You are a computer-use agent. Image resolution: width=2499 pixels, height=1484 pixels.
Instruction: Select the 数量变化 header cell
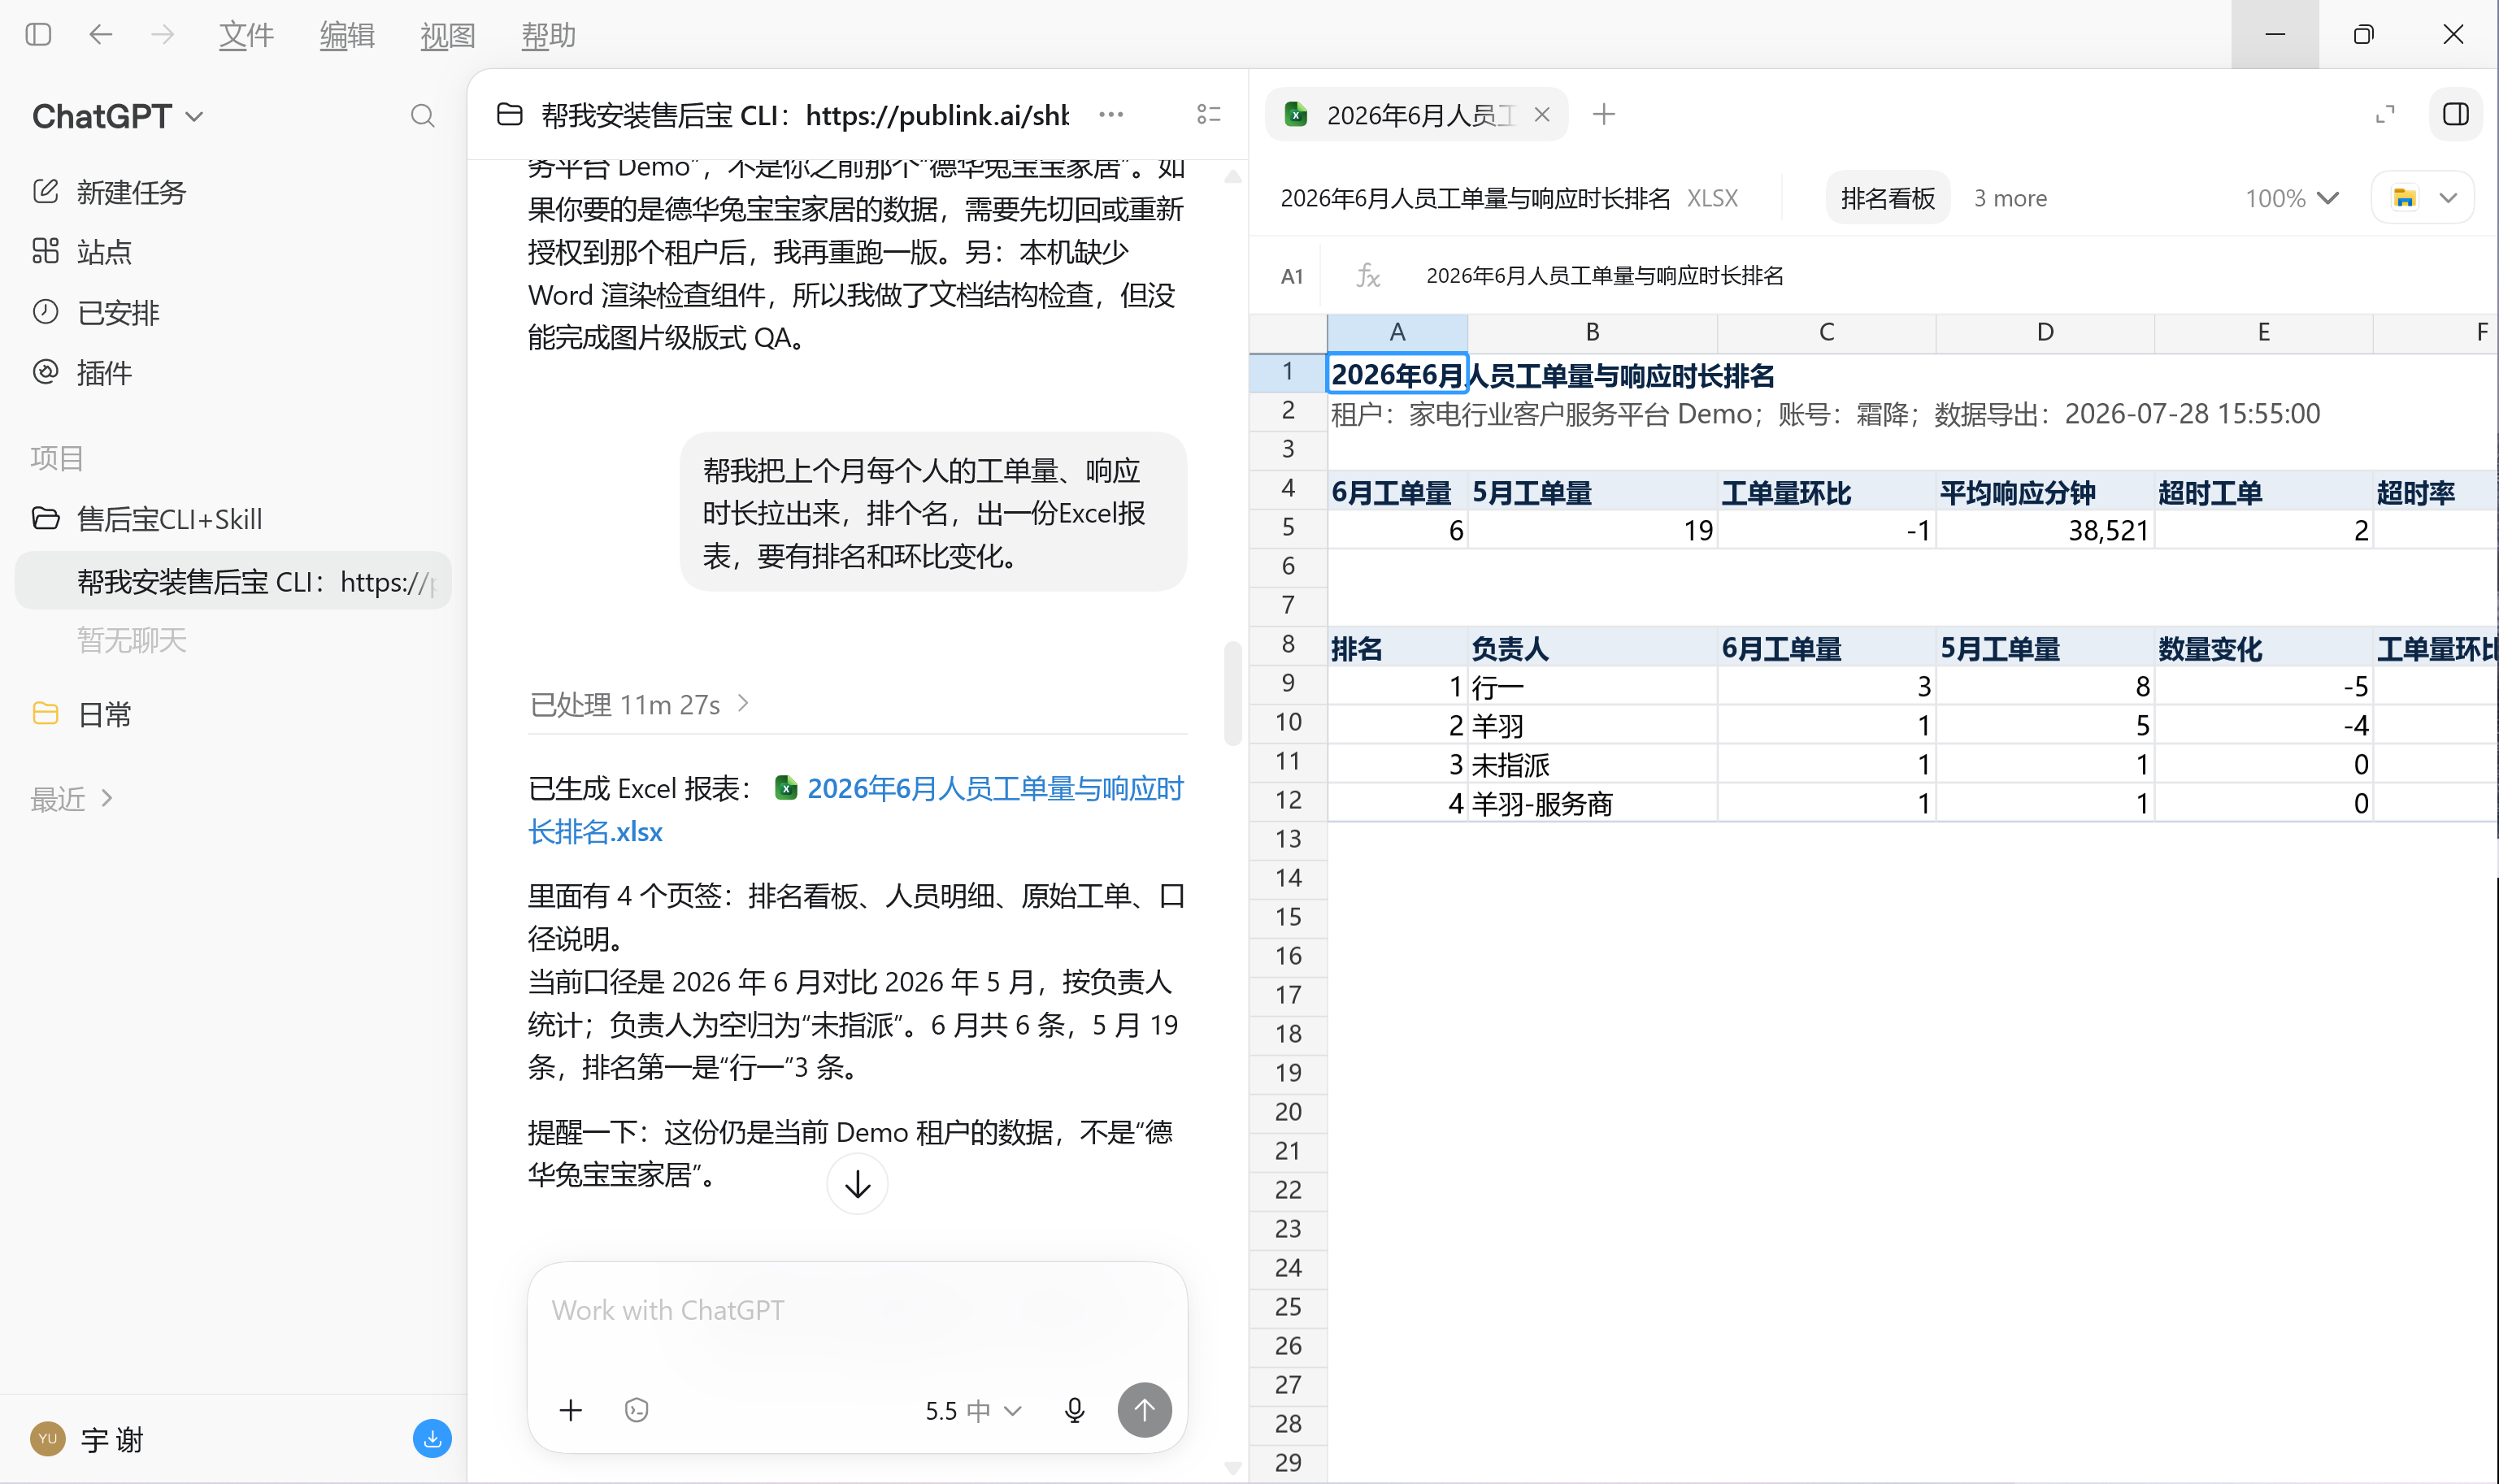click(x=2264, y=648)
